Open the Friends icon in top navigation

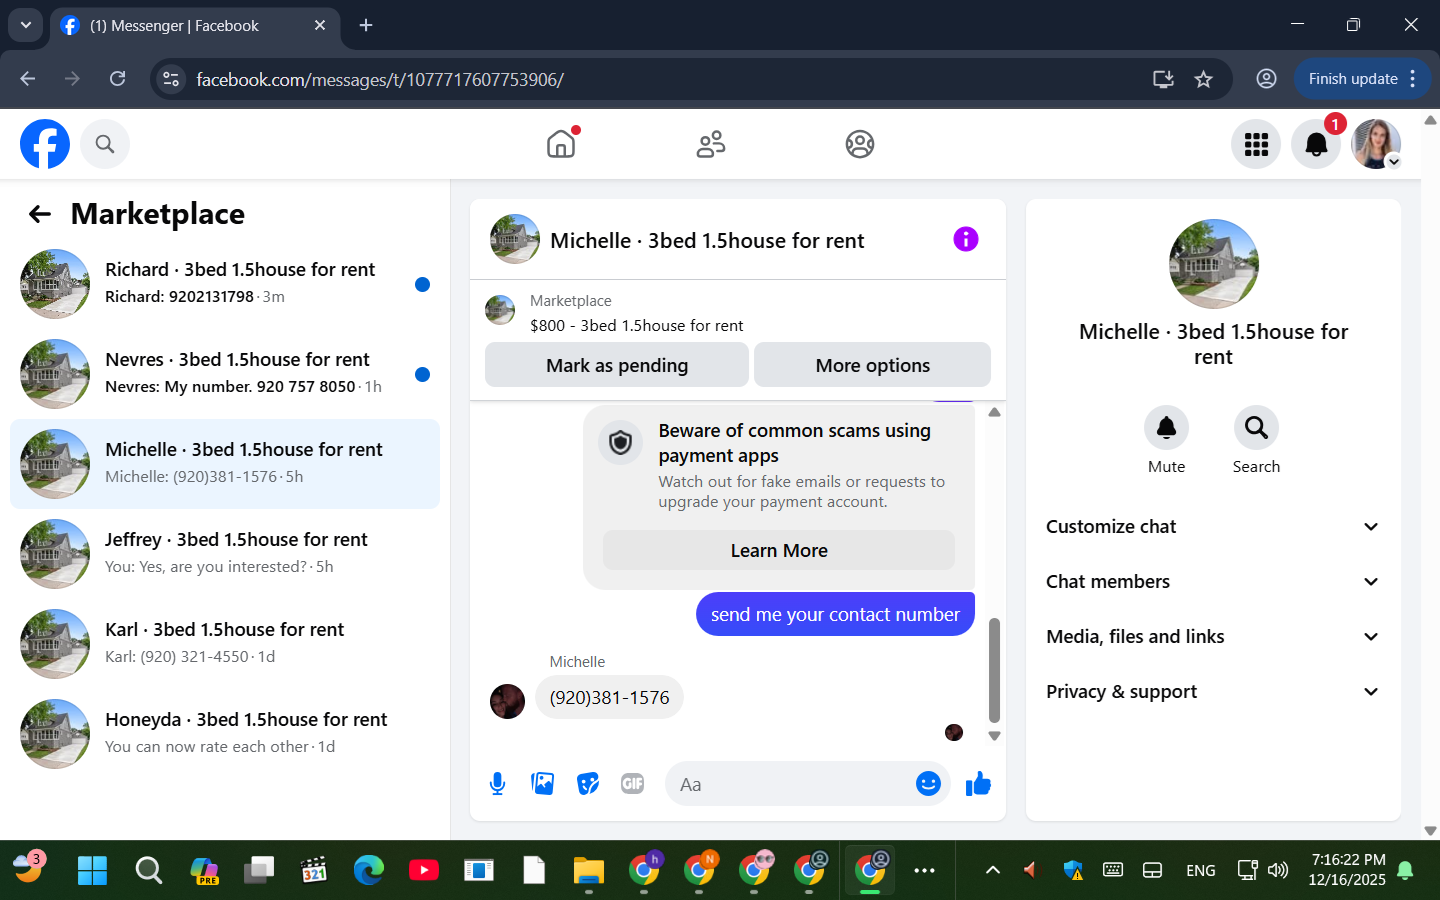pyautogui.click(x=711, y=144)
